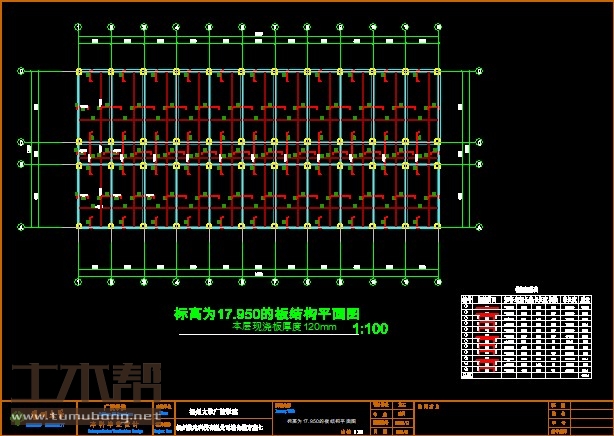Click the yellow column node at plan's top-left corner
This screenshot has width=614, height=436.
click(x=80, y=71)
